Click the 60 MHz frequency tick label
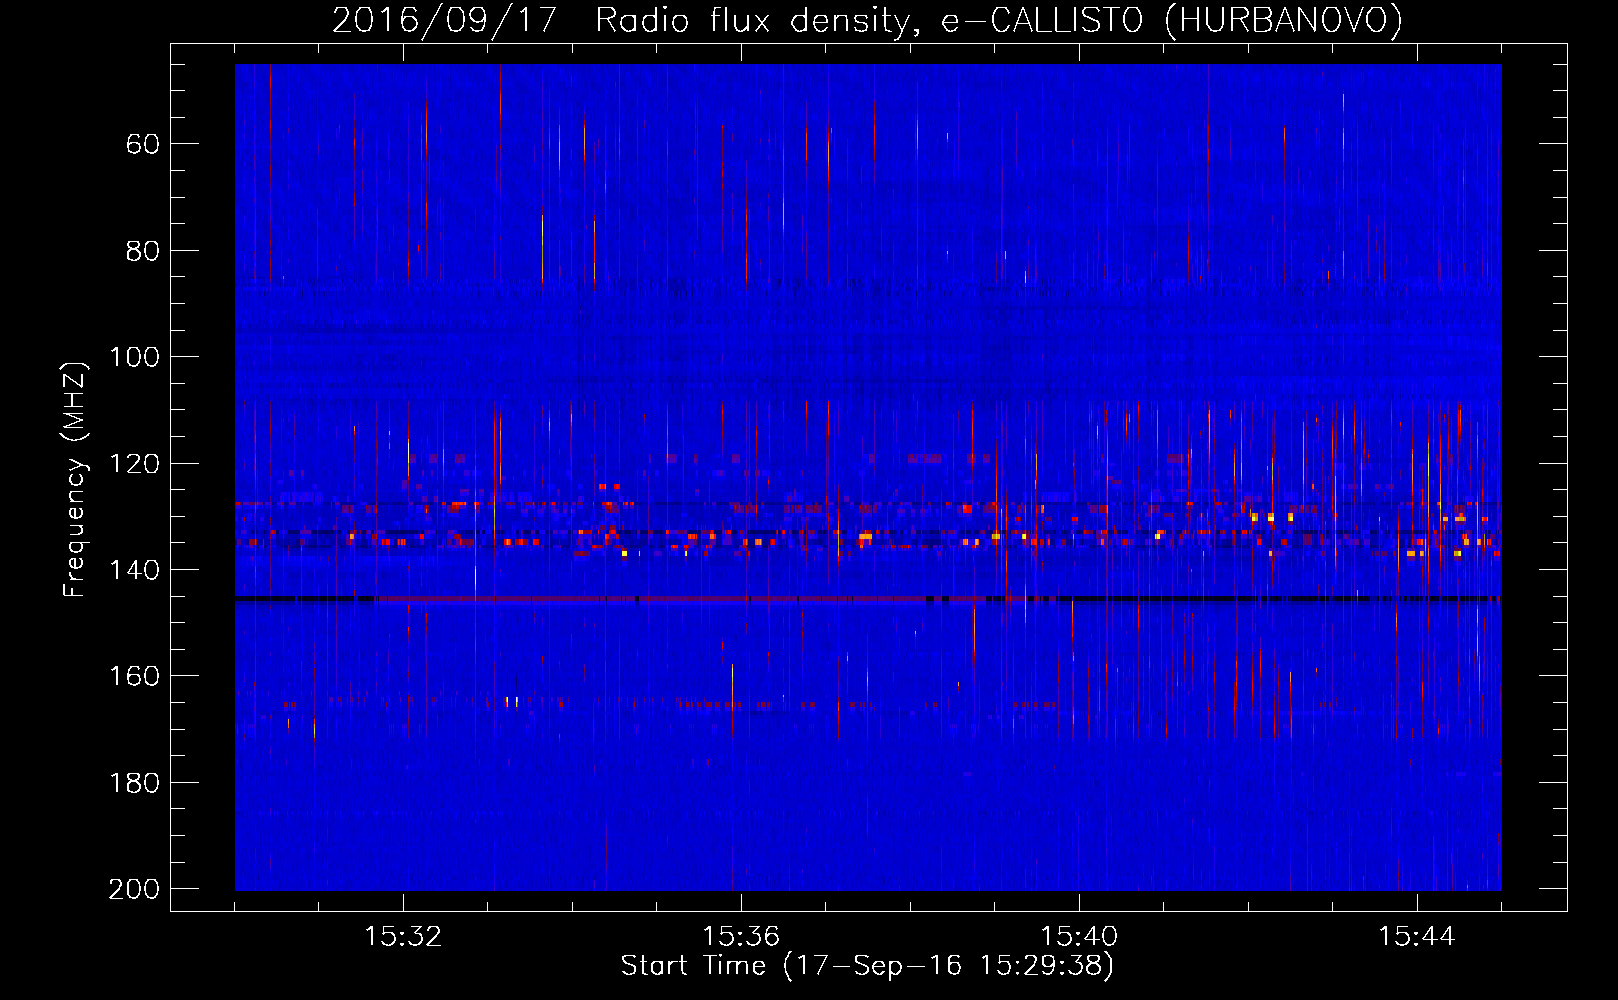Viewport: 1618px width, 1000px height. (143, 144)
